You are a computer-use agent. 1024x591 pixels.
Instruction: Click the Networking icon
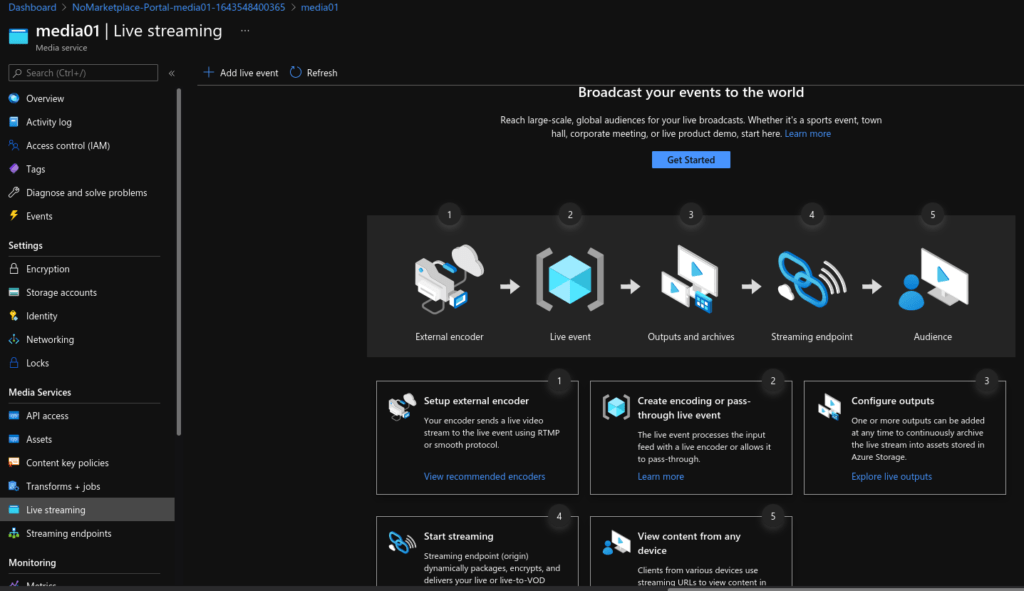[14, 339]
